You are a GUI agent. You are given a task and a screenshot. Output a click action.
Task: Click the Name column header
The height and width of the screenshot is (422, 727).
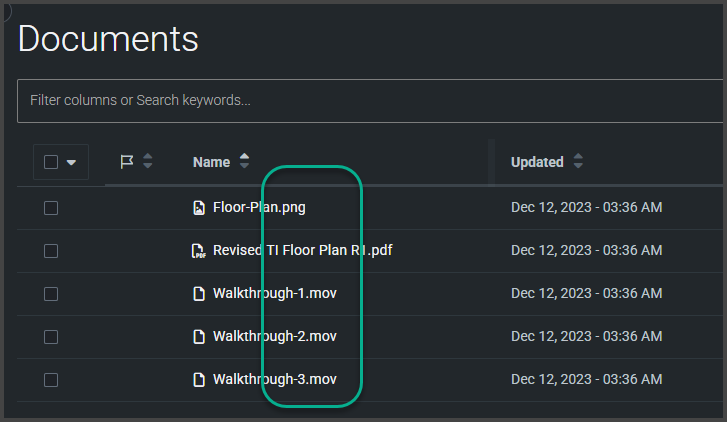pos(211,162)
